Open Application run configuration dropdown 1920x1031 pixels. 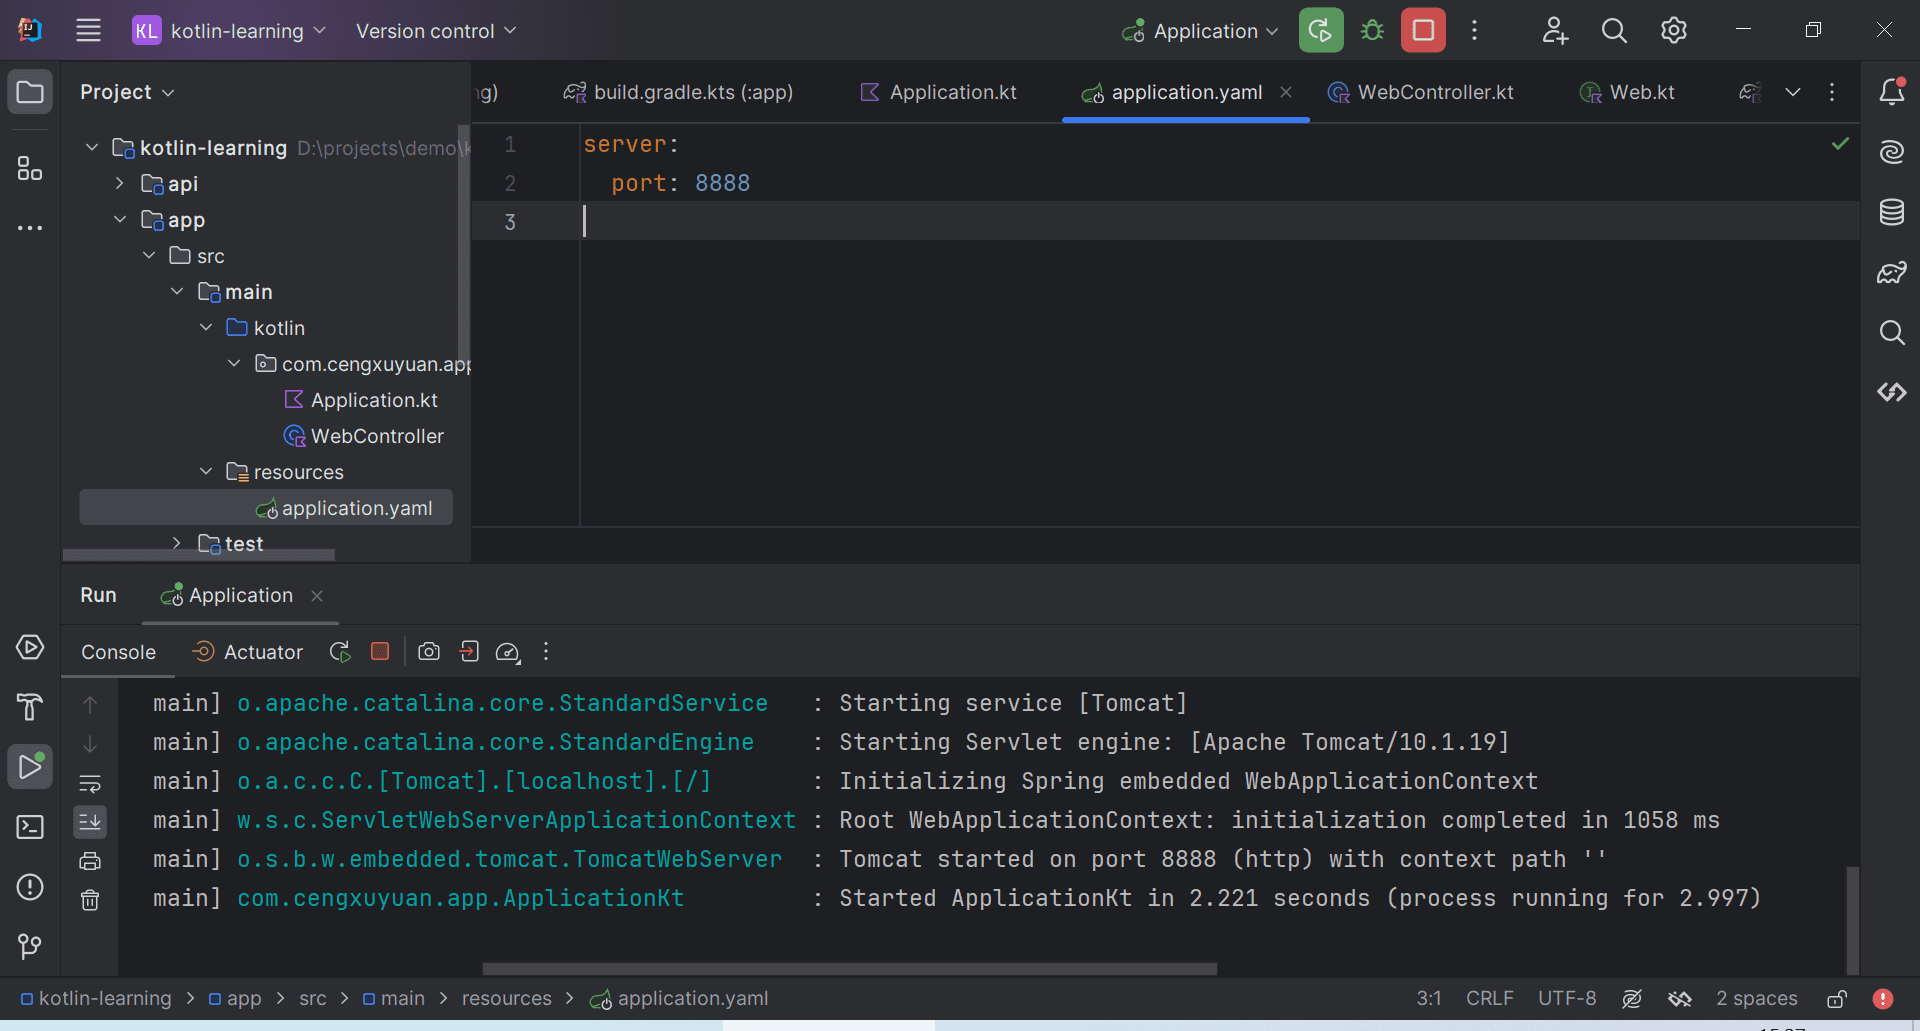point(1201,31)
